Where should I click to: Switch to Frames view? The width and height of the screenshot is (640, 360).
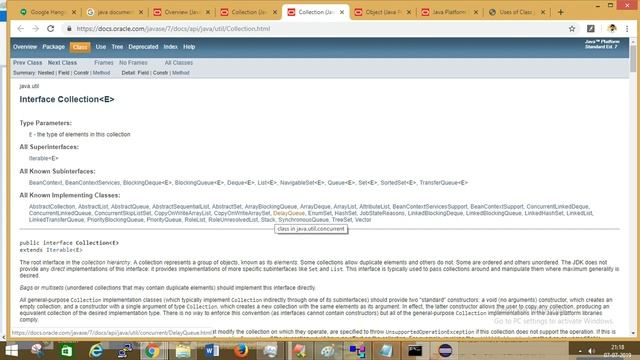(104, 63)
